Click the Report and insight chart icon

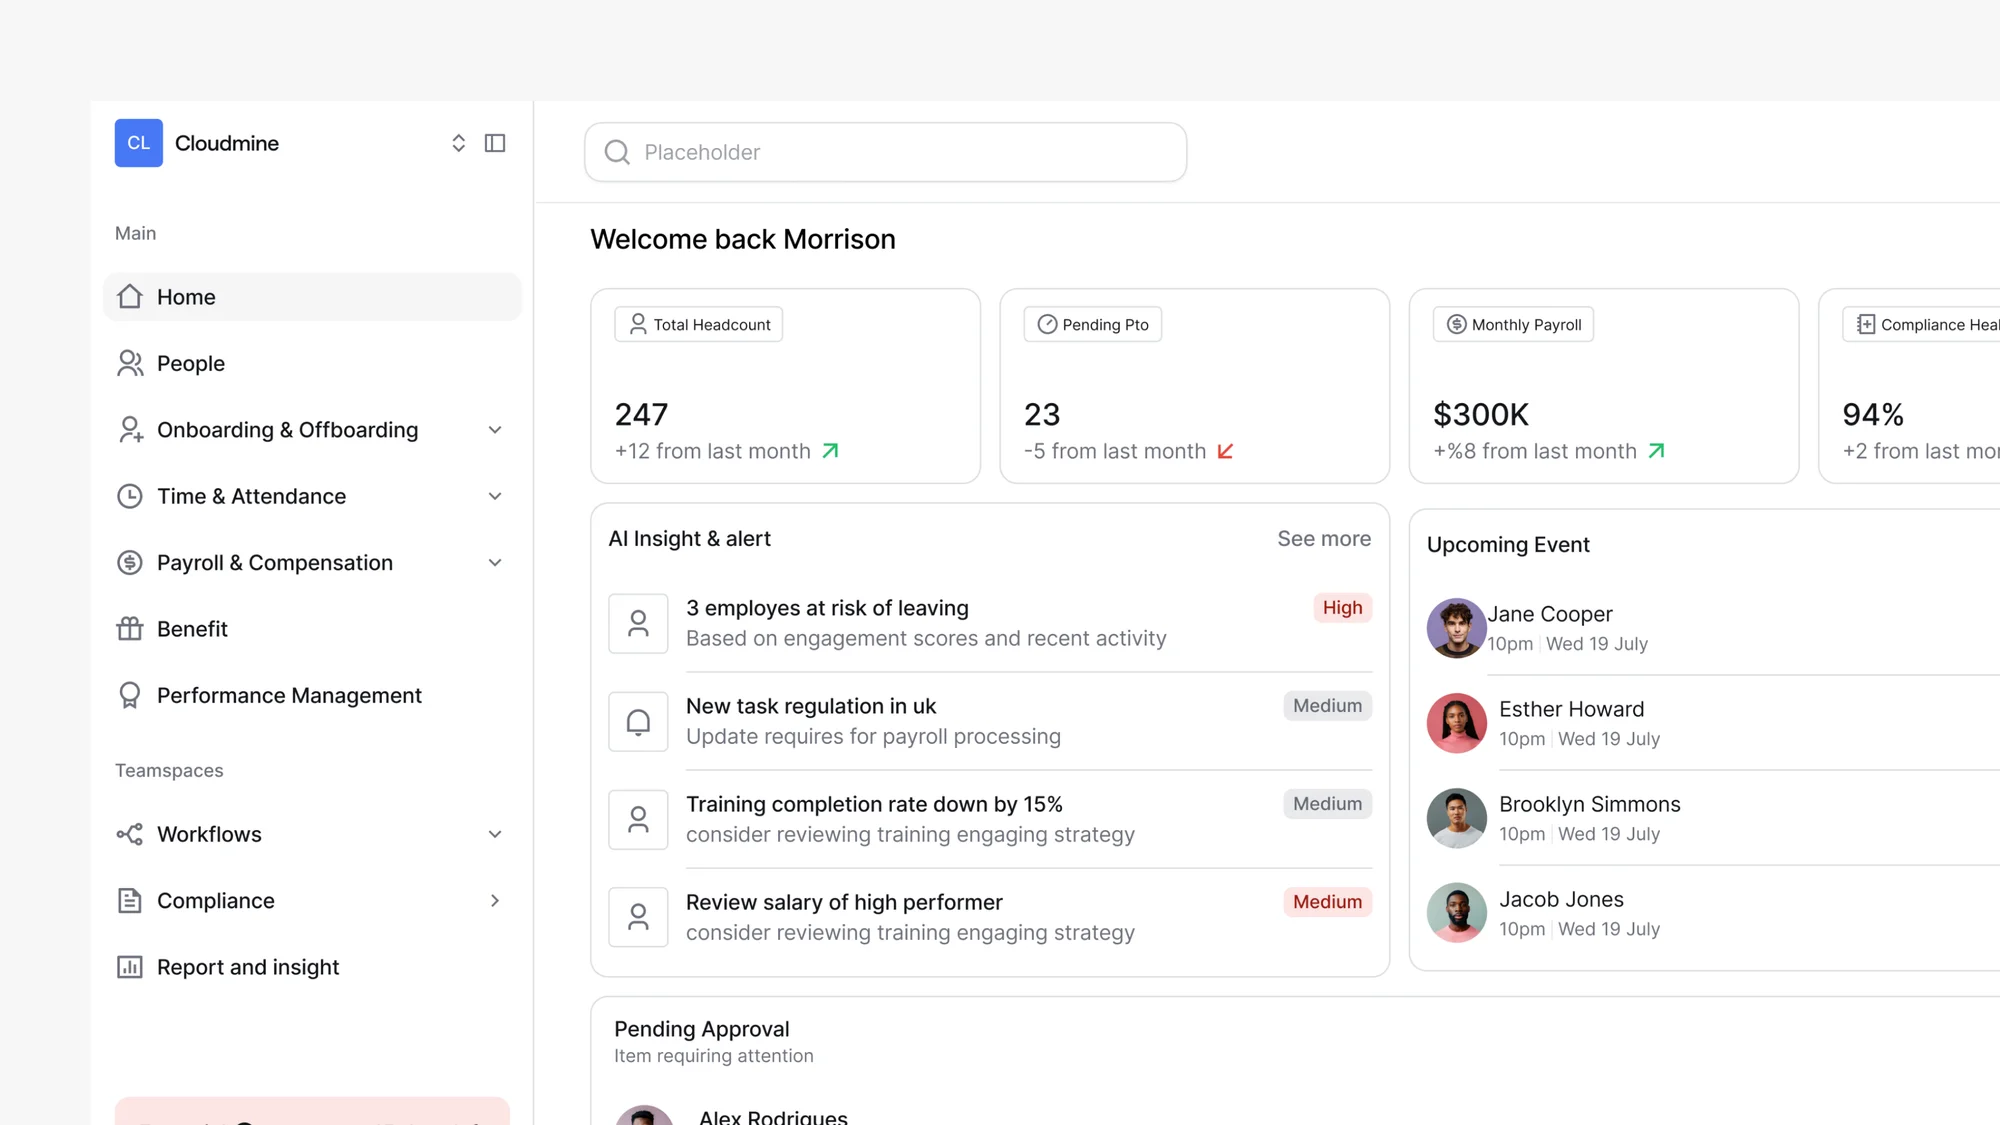130,967
